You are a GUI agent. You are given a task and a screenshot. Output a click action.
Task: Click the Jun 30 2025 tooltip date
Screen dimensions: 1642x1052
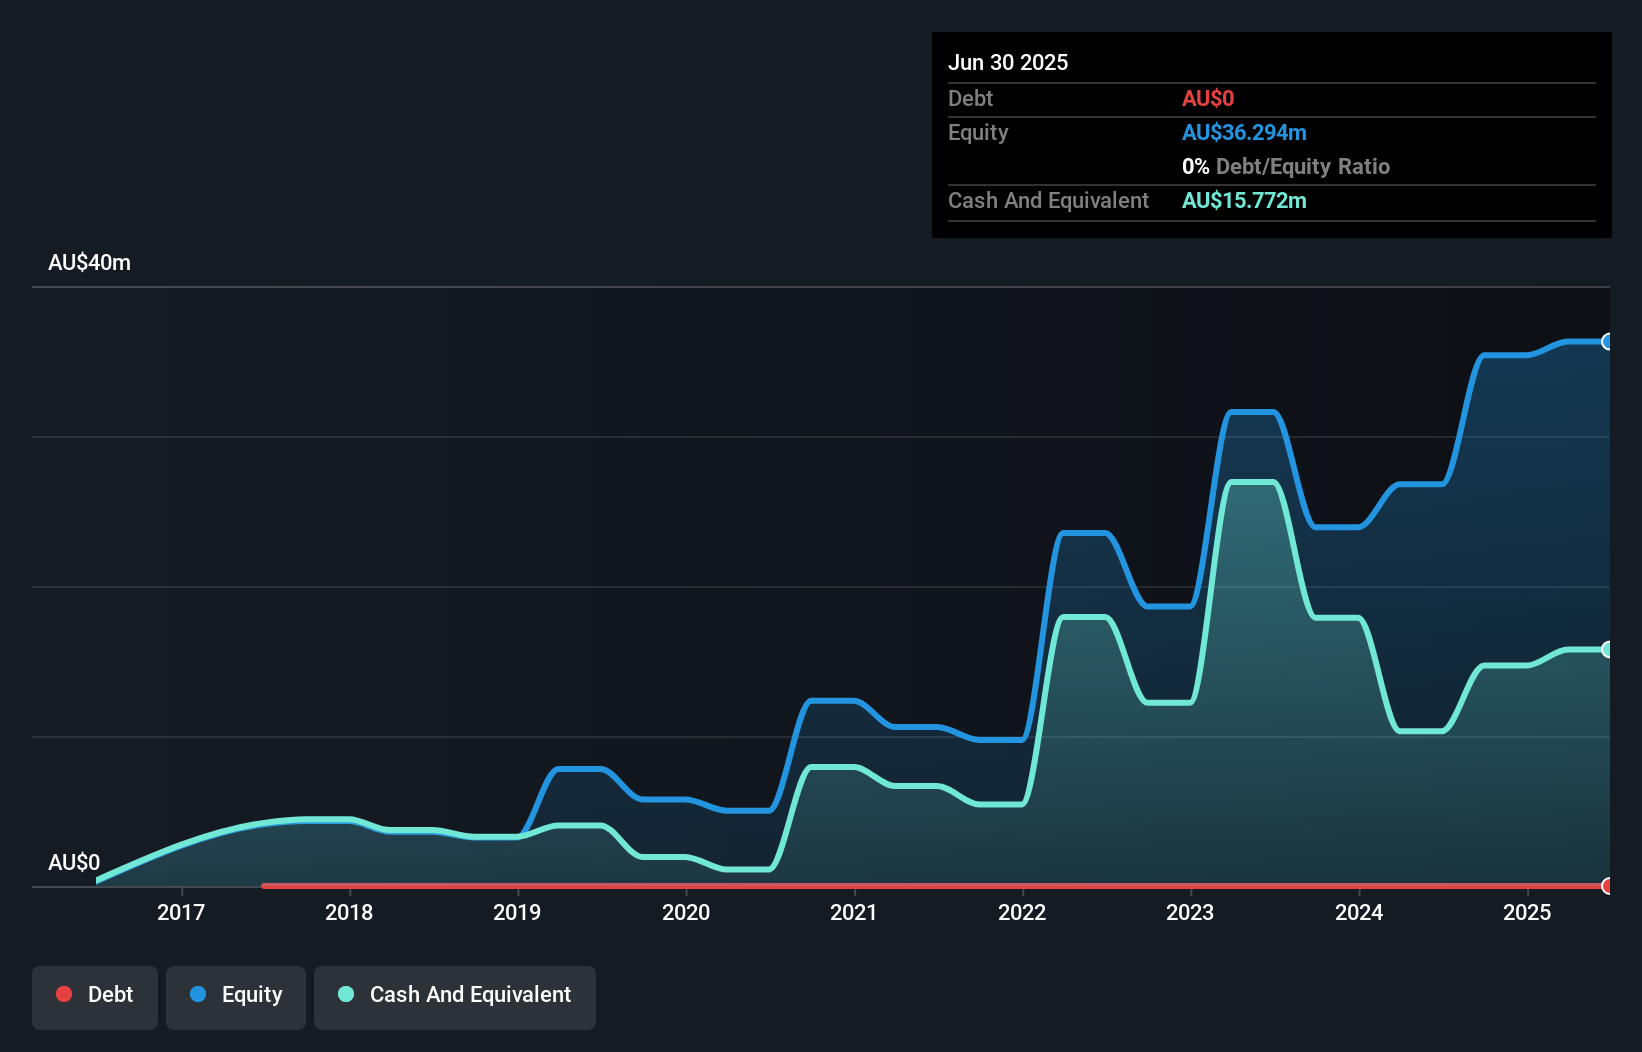click(1008, 62)
